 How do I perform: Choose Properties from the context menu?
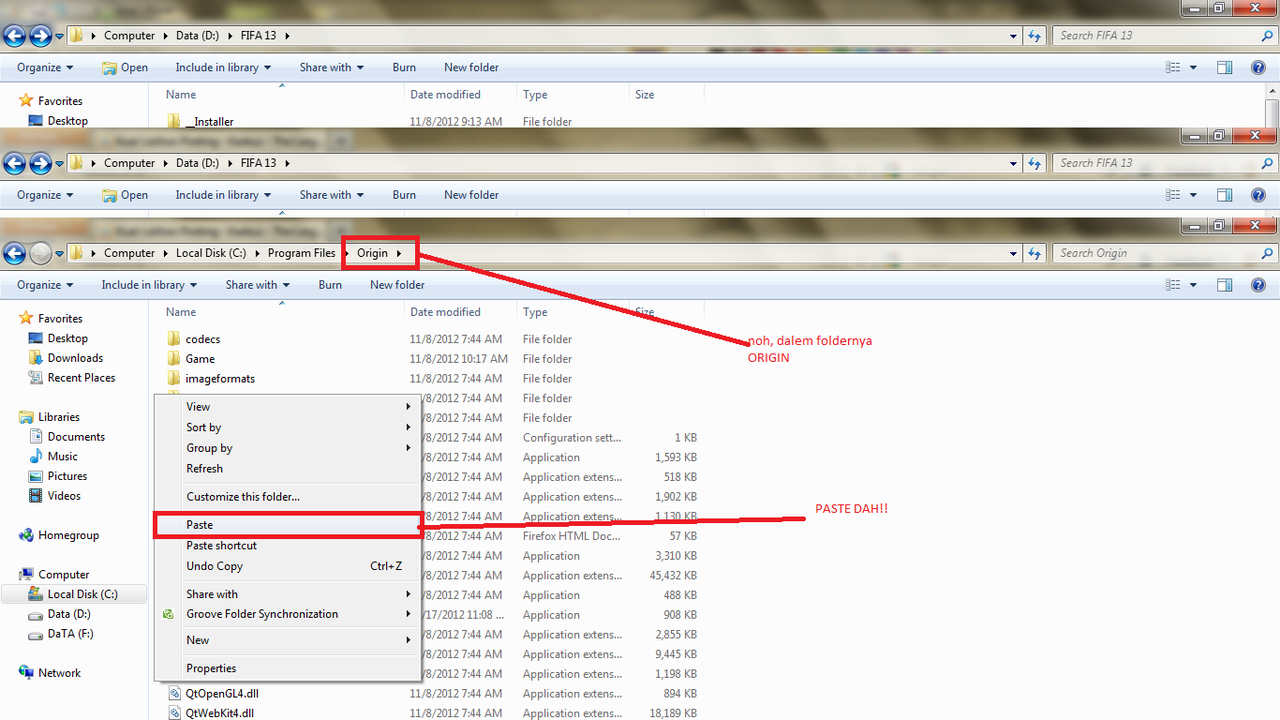[x=287, y=668]
